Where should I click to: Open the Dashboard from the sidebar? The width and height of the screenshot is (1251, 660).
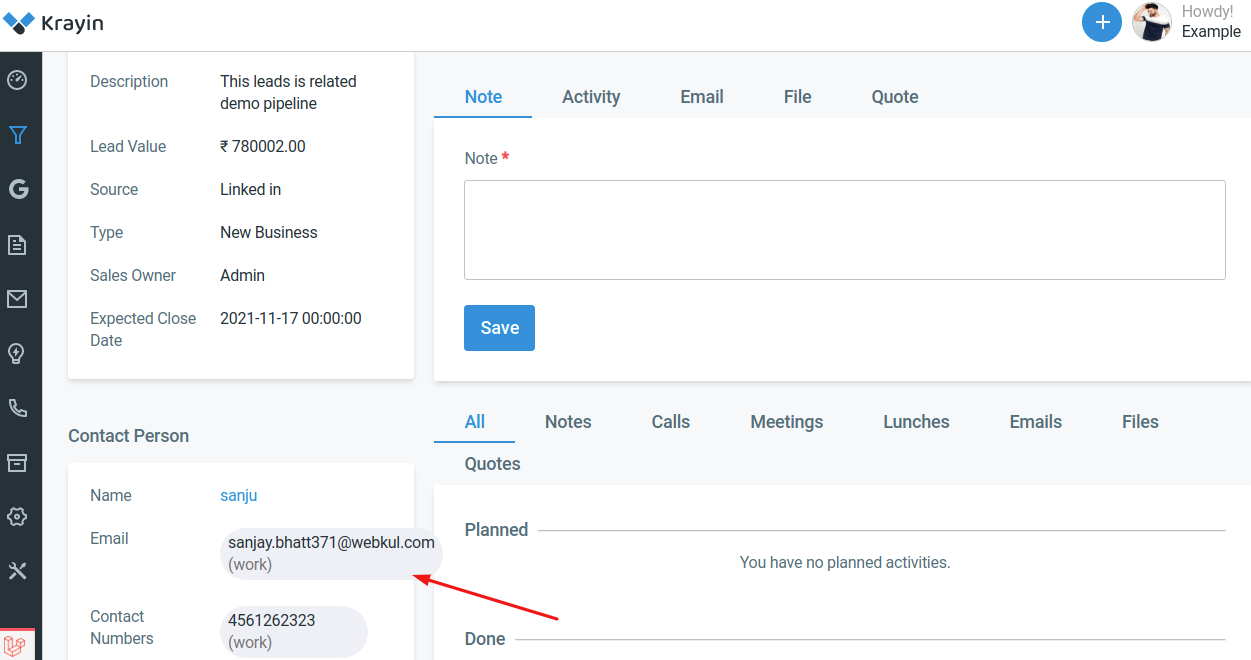point(18,80)
